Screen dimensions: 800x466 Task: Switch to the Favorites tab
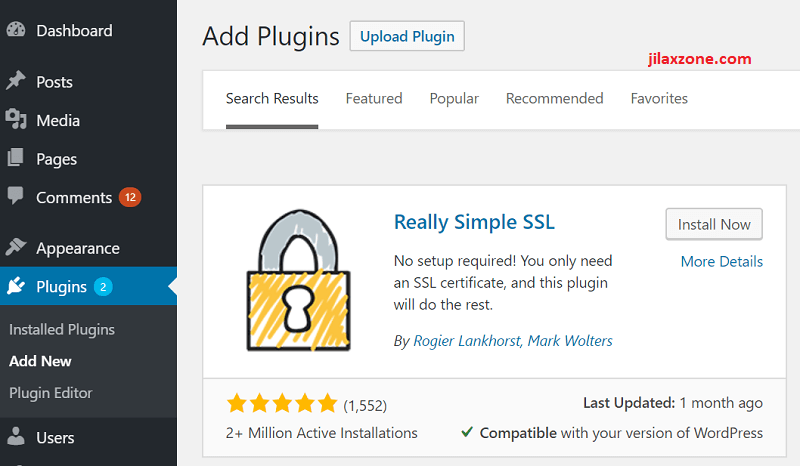pyautogui.click(x=659, y=99)
